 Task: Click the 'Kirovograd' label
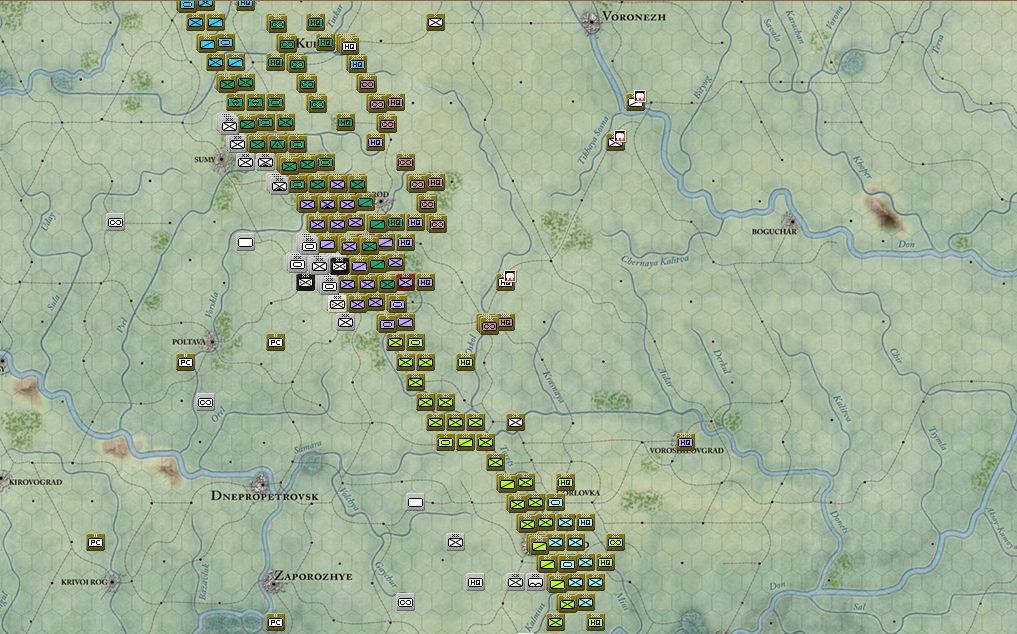coord(36,482)
